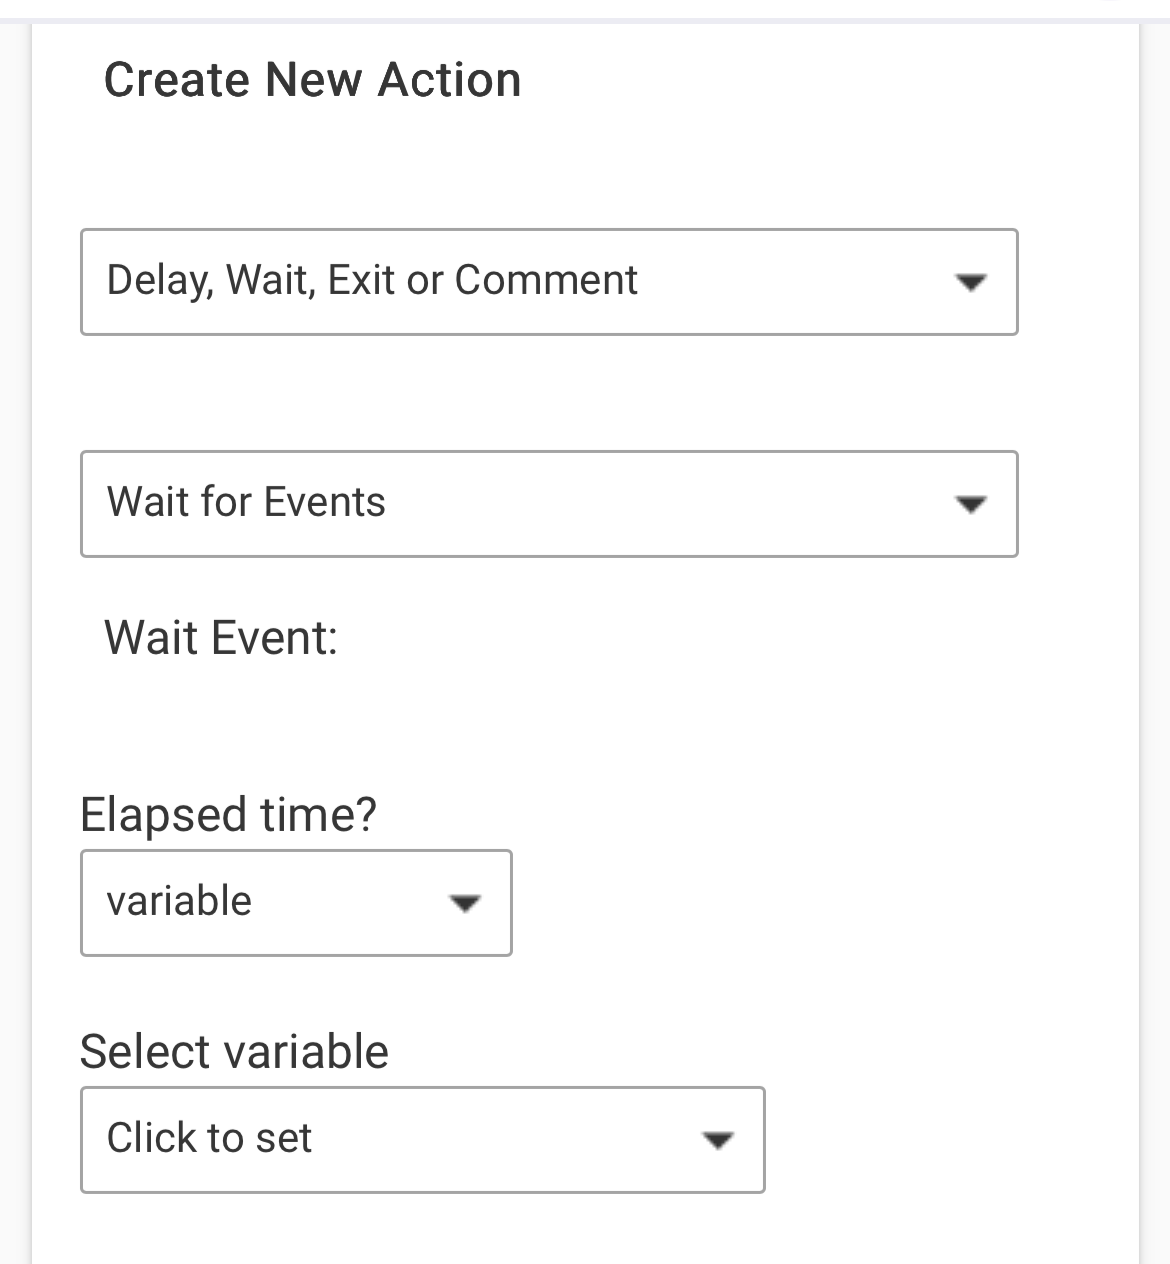Open the 'Delay, Wait, Exit or Comment' dropdown
This screenshot has height=1264, width=1170.
pos(548,282)
